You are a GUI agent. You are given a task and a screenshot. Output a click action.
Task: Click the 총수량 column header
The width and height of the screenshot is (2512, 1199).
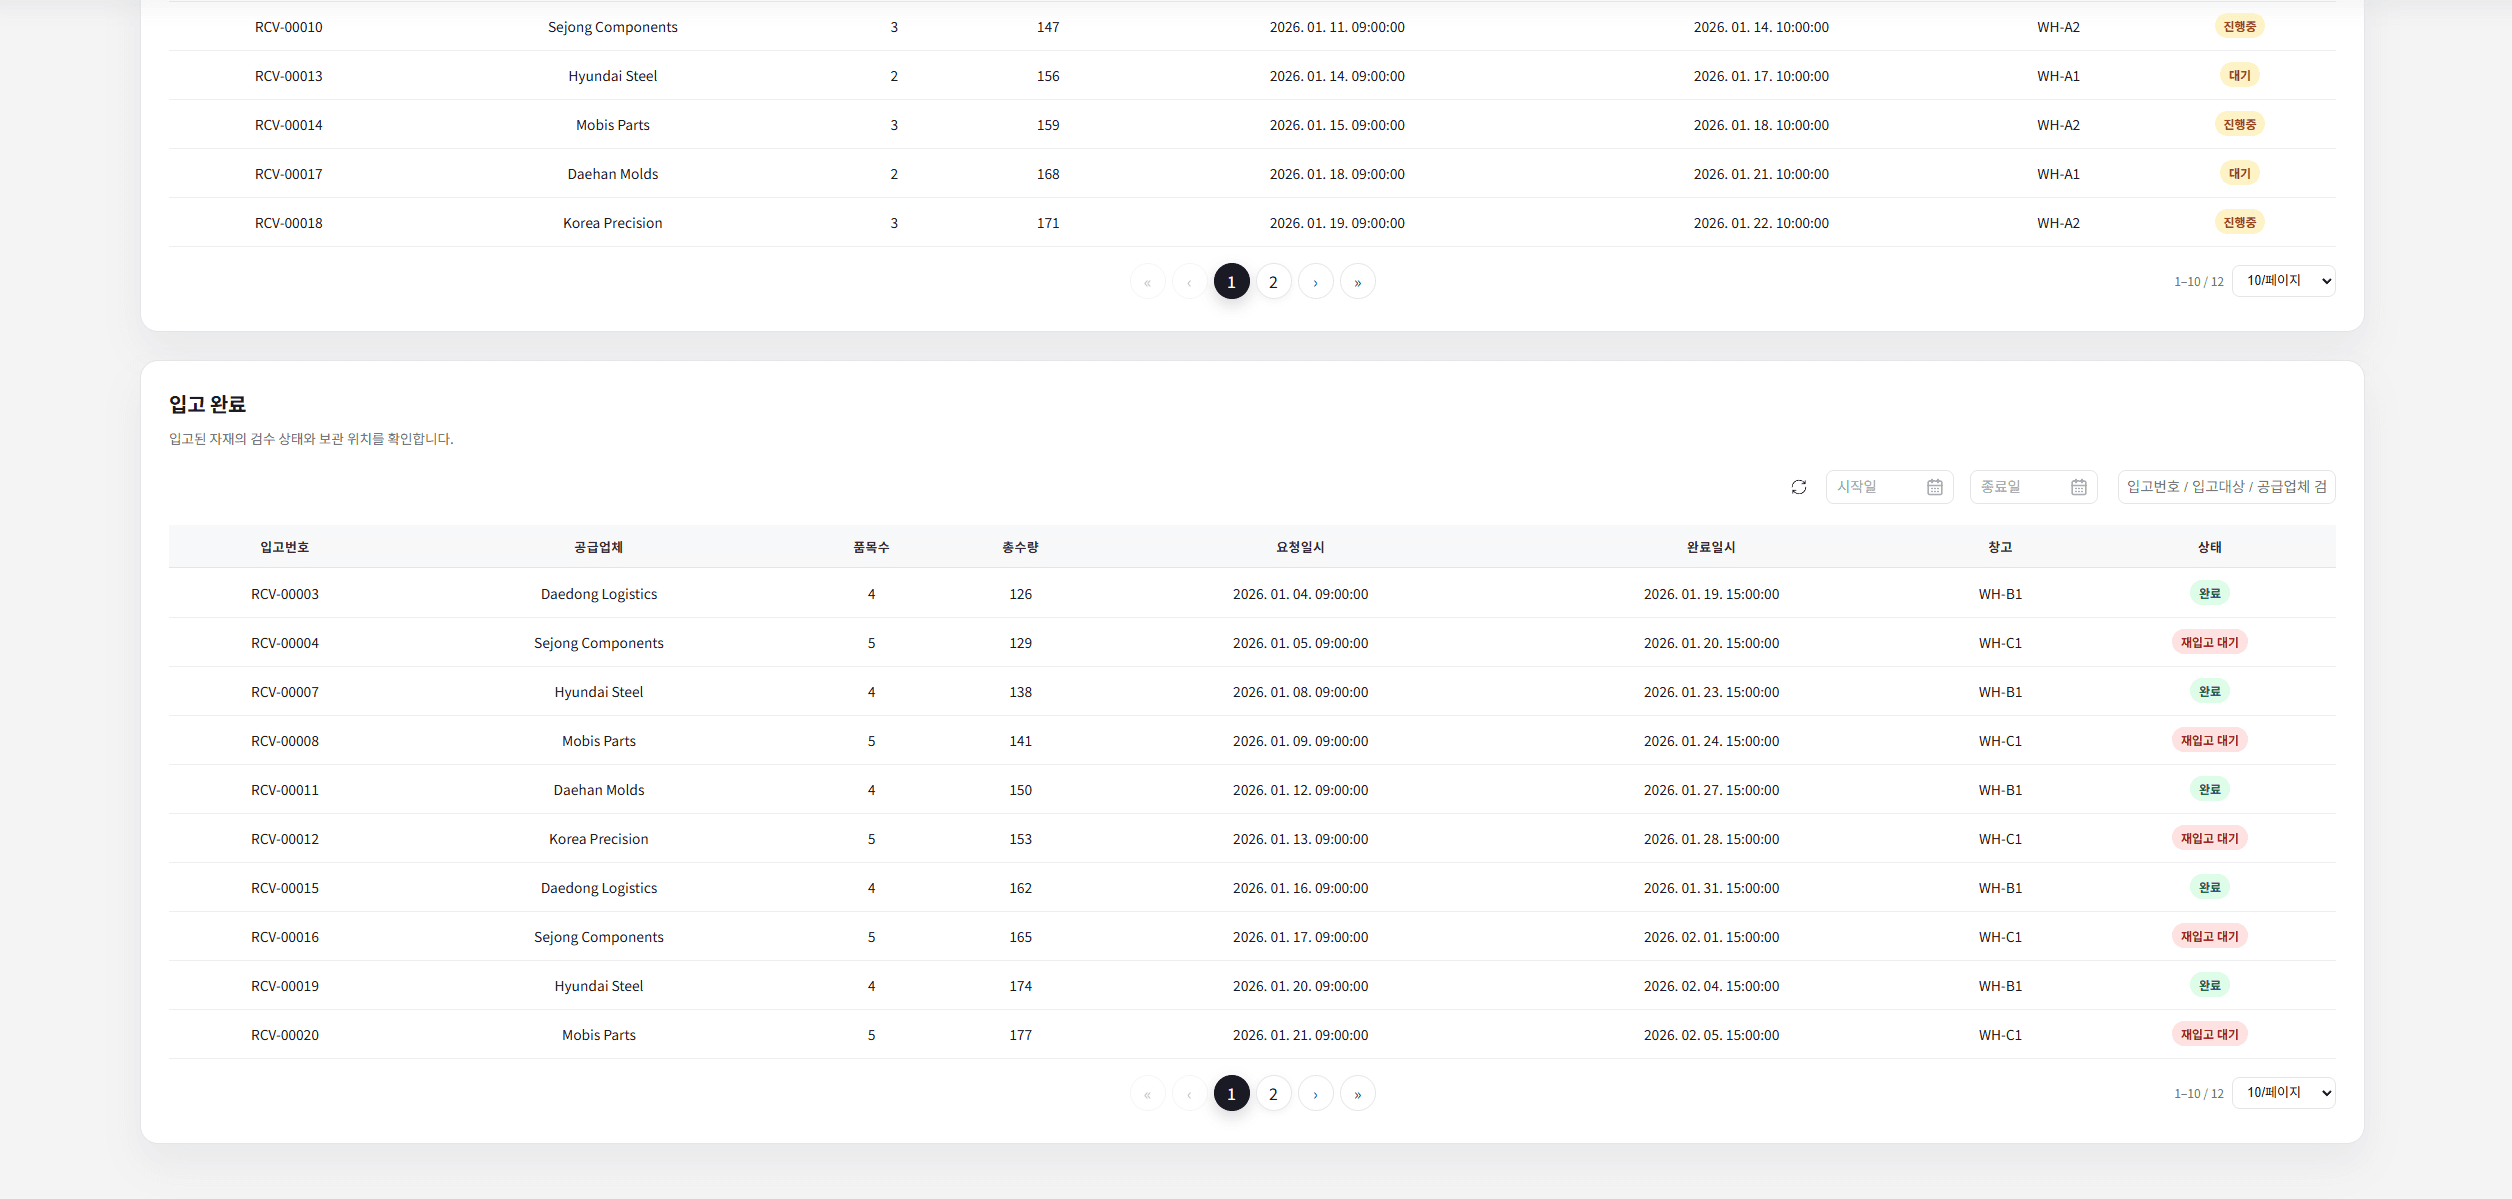pos(1020,547)
